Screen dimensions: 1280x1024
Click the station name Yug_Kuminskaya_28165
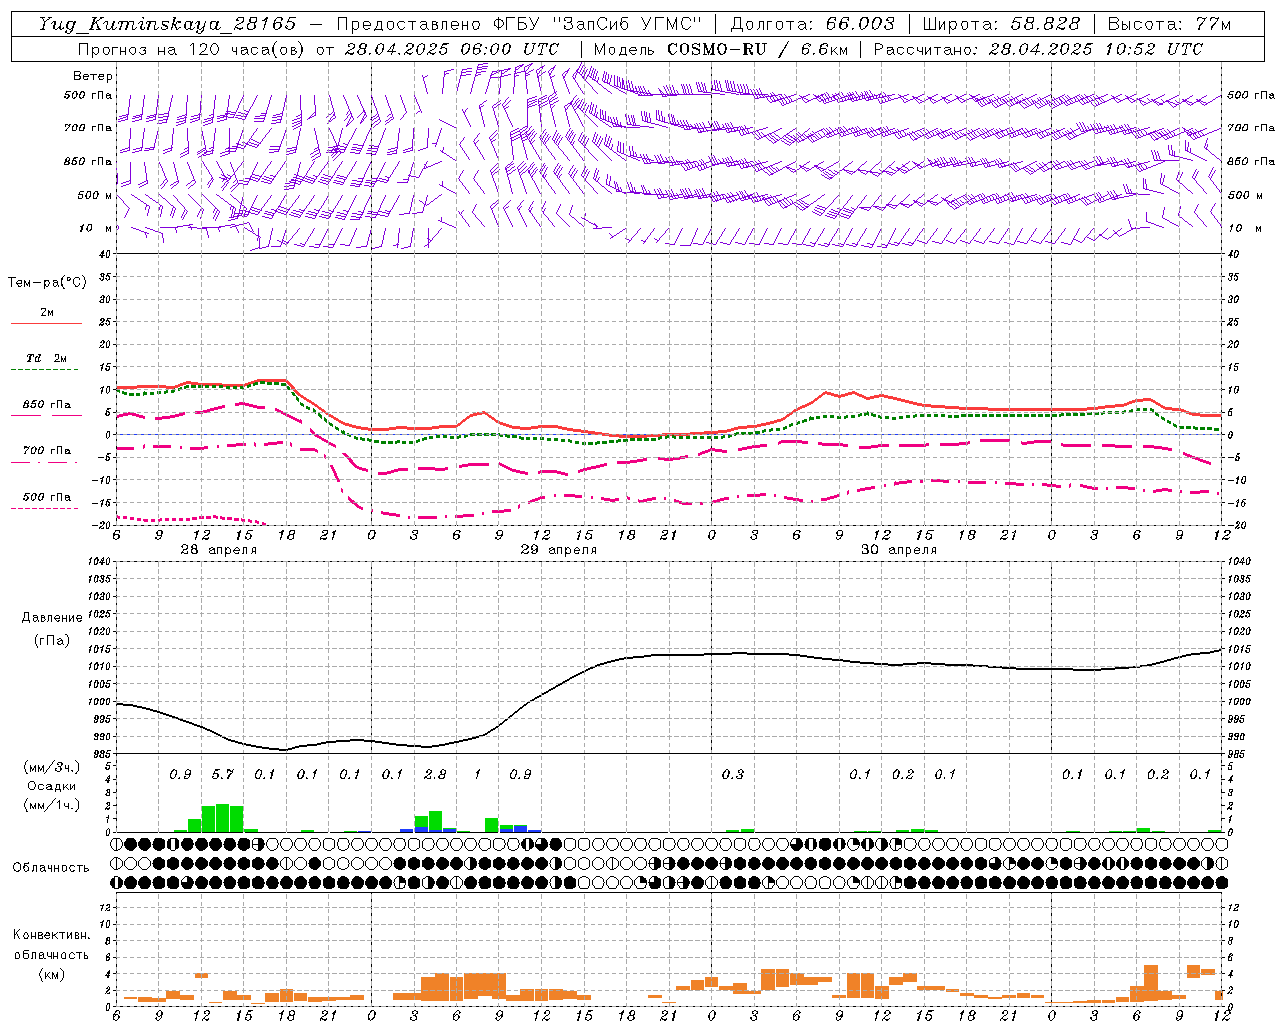[x=168, y=24]
